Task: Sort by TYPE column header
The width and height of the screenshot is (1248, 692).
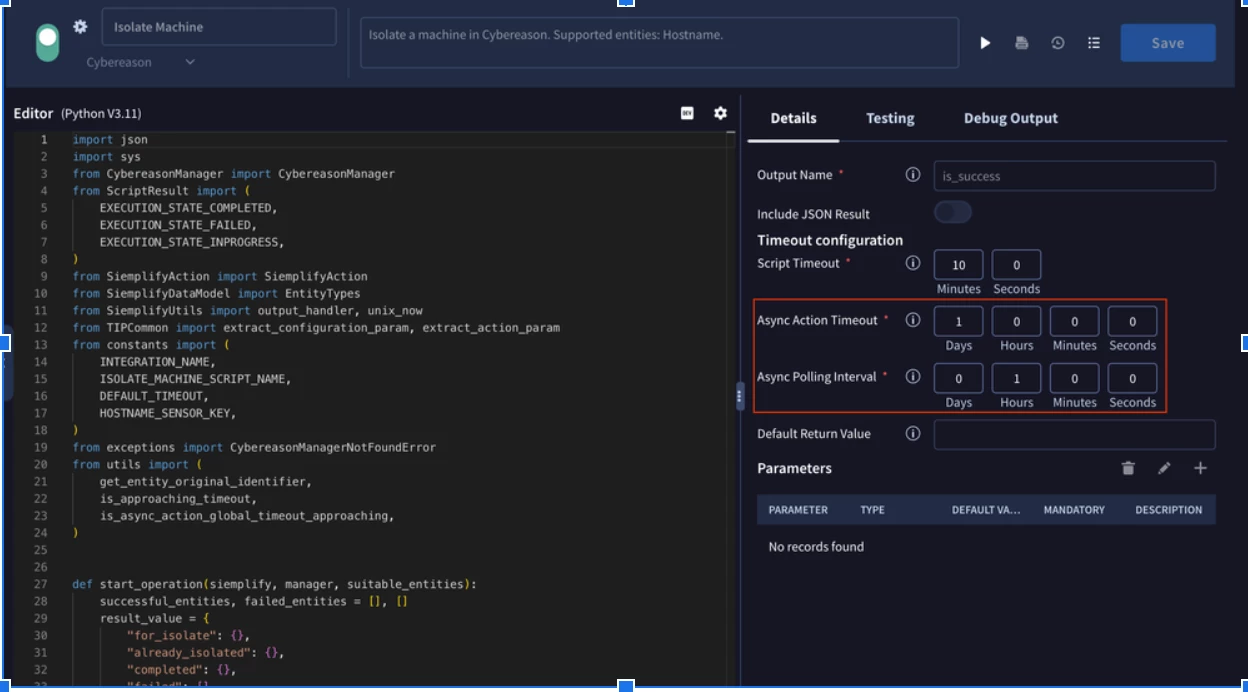Action: pos(872,510)
